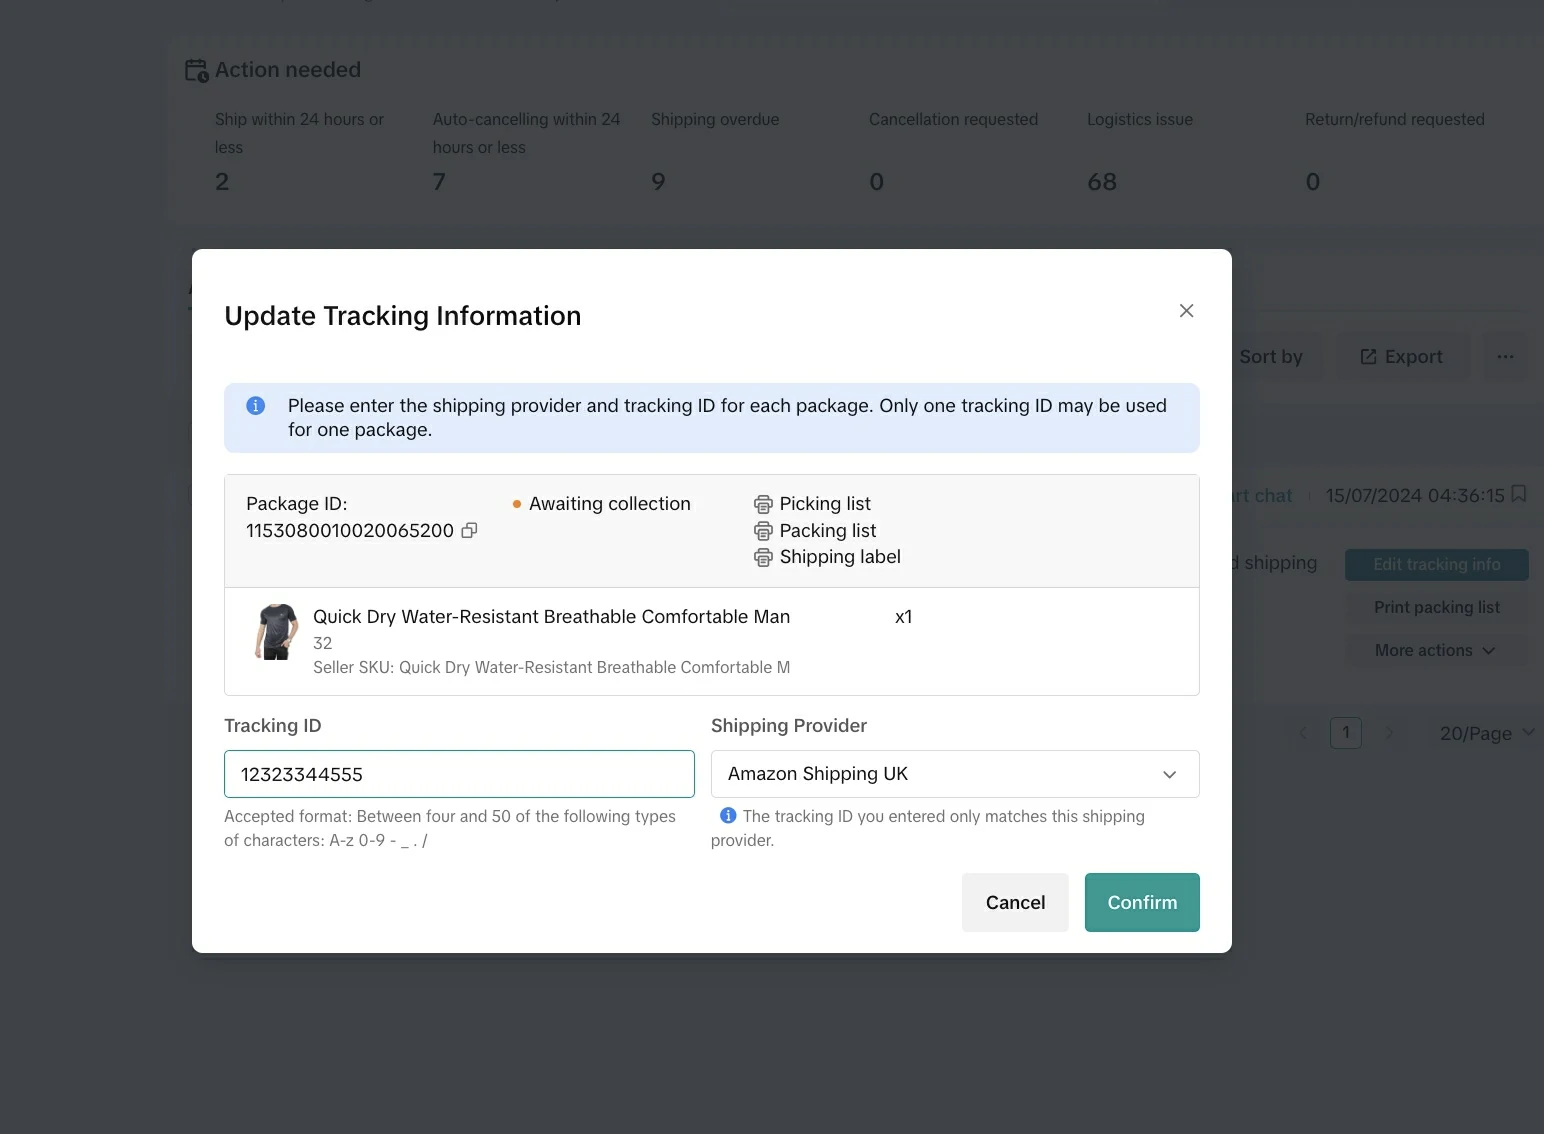Copy the package ID to clipboard

469,531
